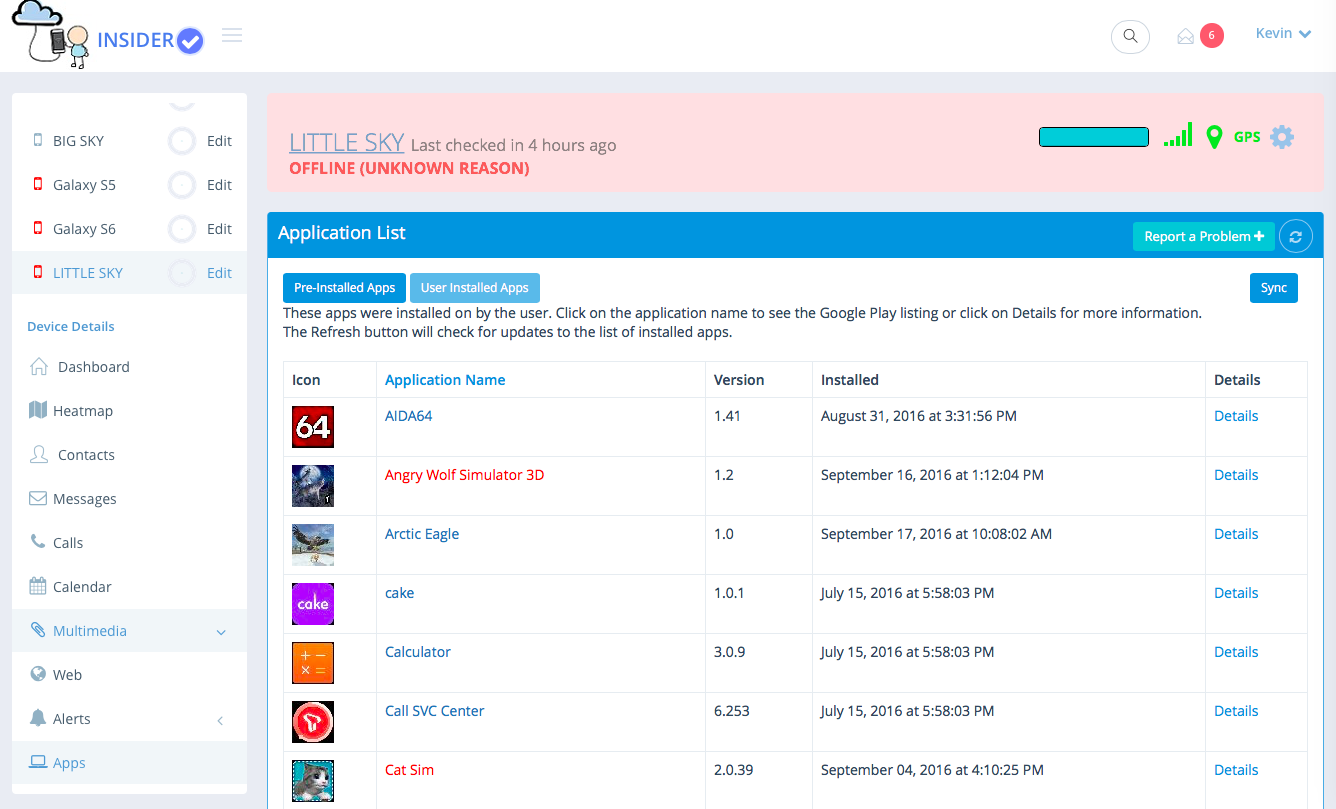Open Angry Wolf Simulator 3D app link
Screen dimensions: 1336x809
465,475
